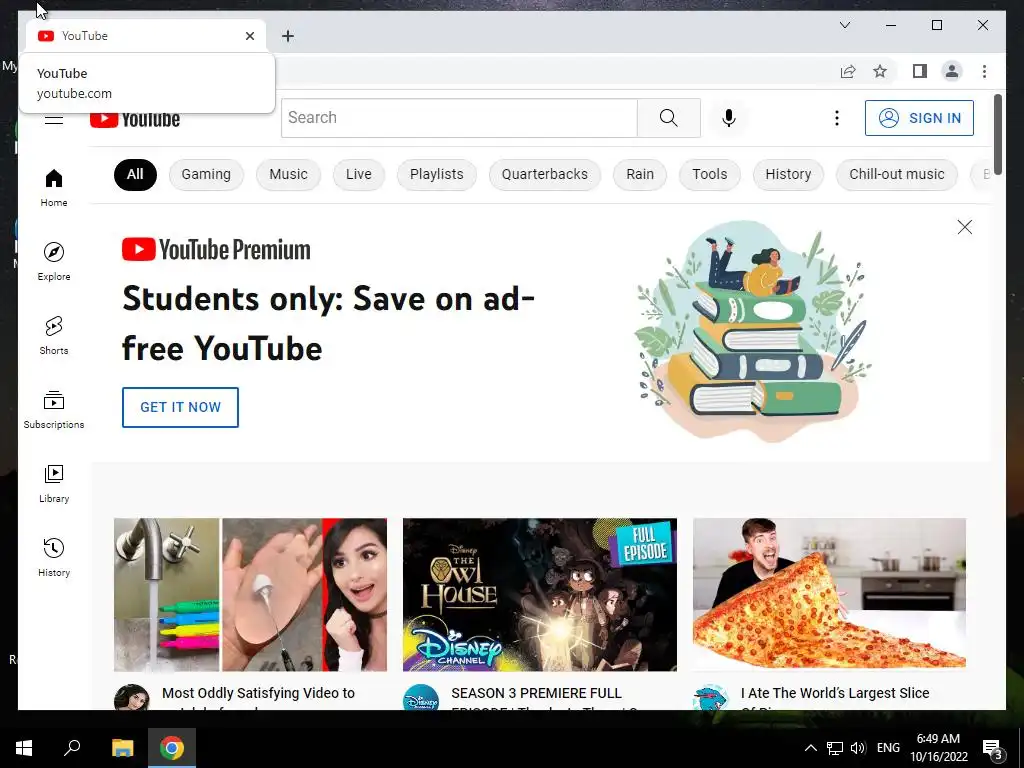Go to Home in the sidebar
The height and width of the screenshot is (768, 1024).
[54, 187]
